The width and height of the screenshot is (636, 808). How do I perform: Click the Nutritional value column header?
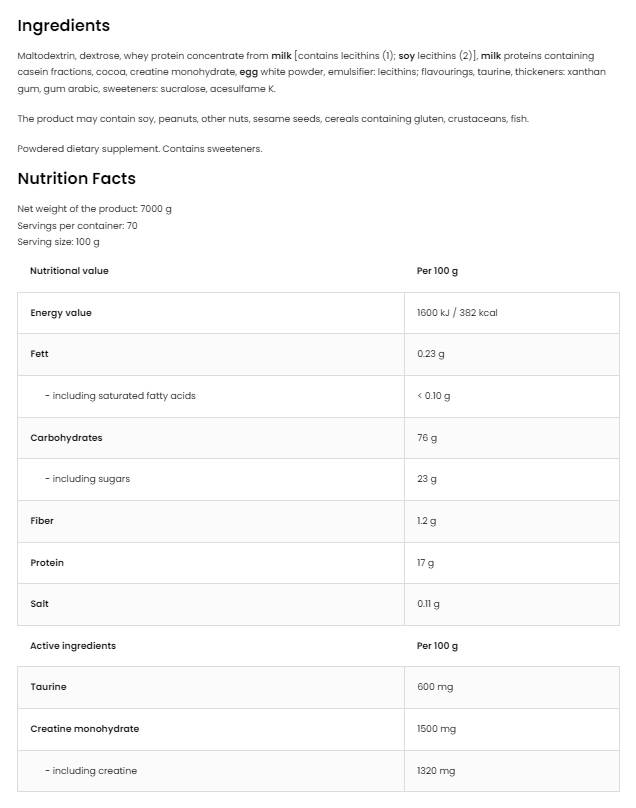point(69,271)
